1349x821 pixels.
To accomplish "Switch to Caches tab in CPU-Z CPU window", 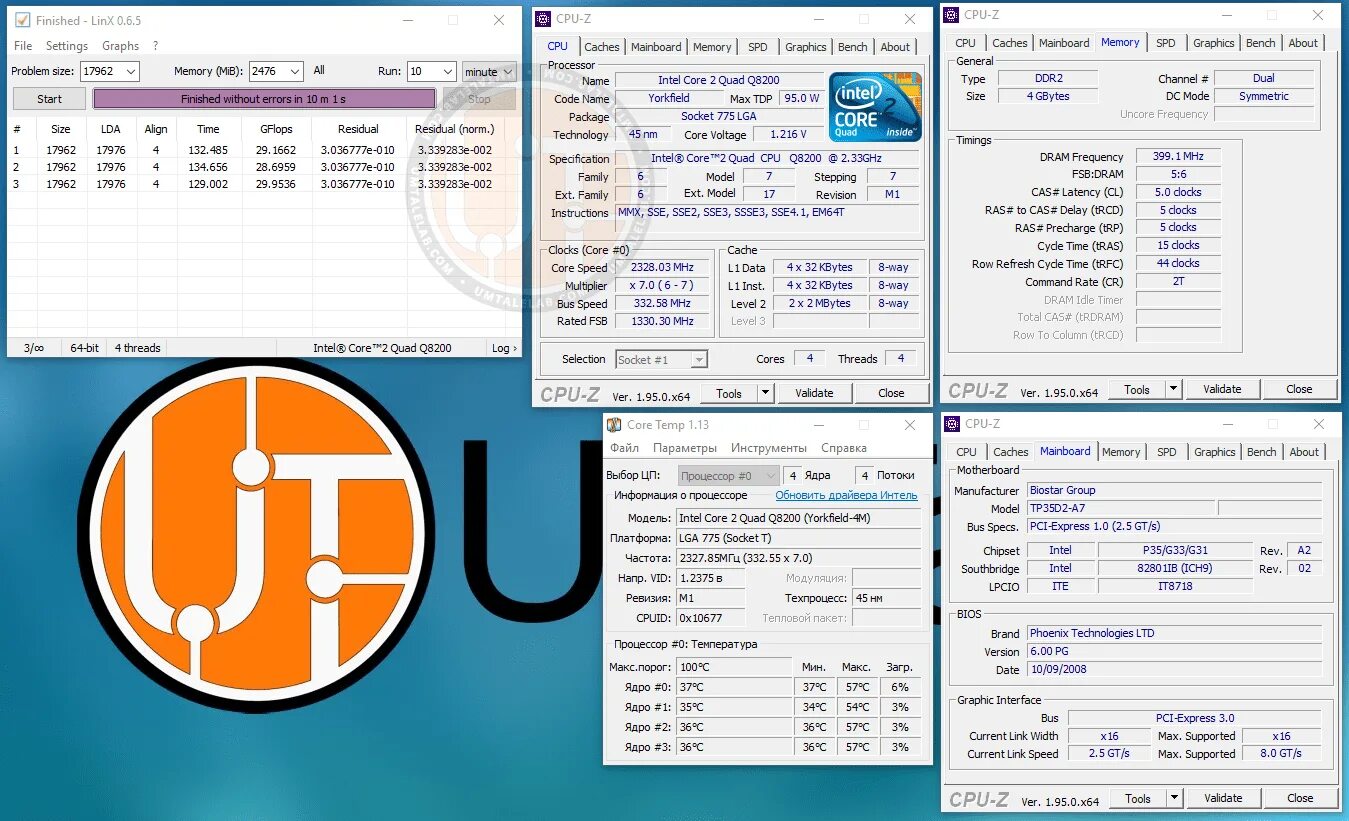I will (x=602, y=47).
